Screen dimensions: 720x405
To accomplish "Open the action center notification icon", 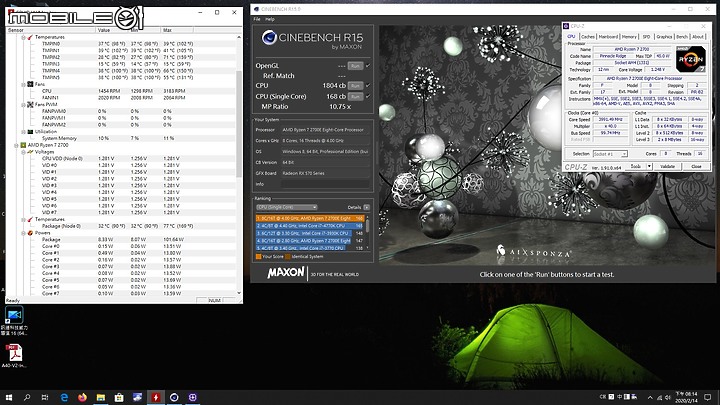I will (x=708, y=397).
